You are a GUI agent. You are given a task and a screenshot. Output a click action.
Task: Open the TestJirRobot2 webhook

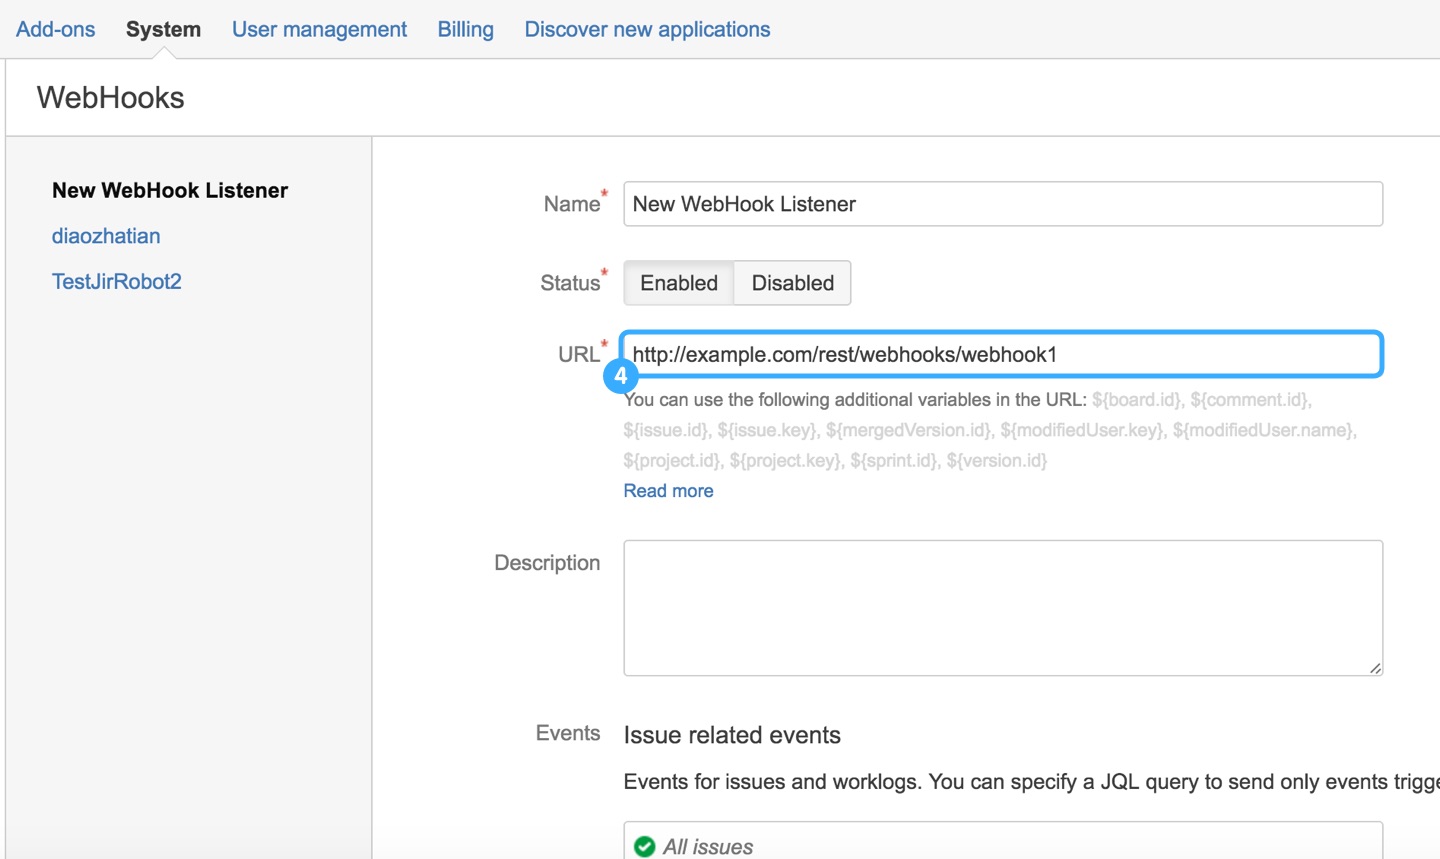pyautogui.click(x=117, y=281)
